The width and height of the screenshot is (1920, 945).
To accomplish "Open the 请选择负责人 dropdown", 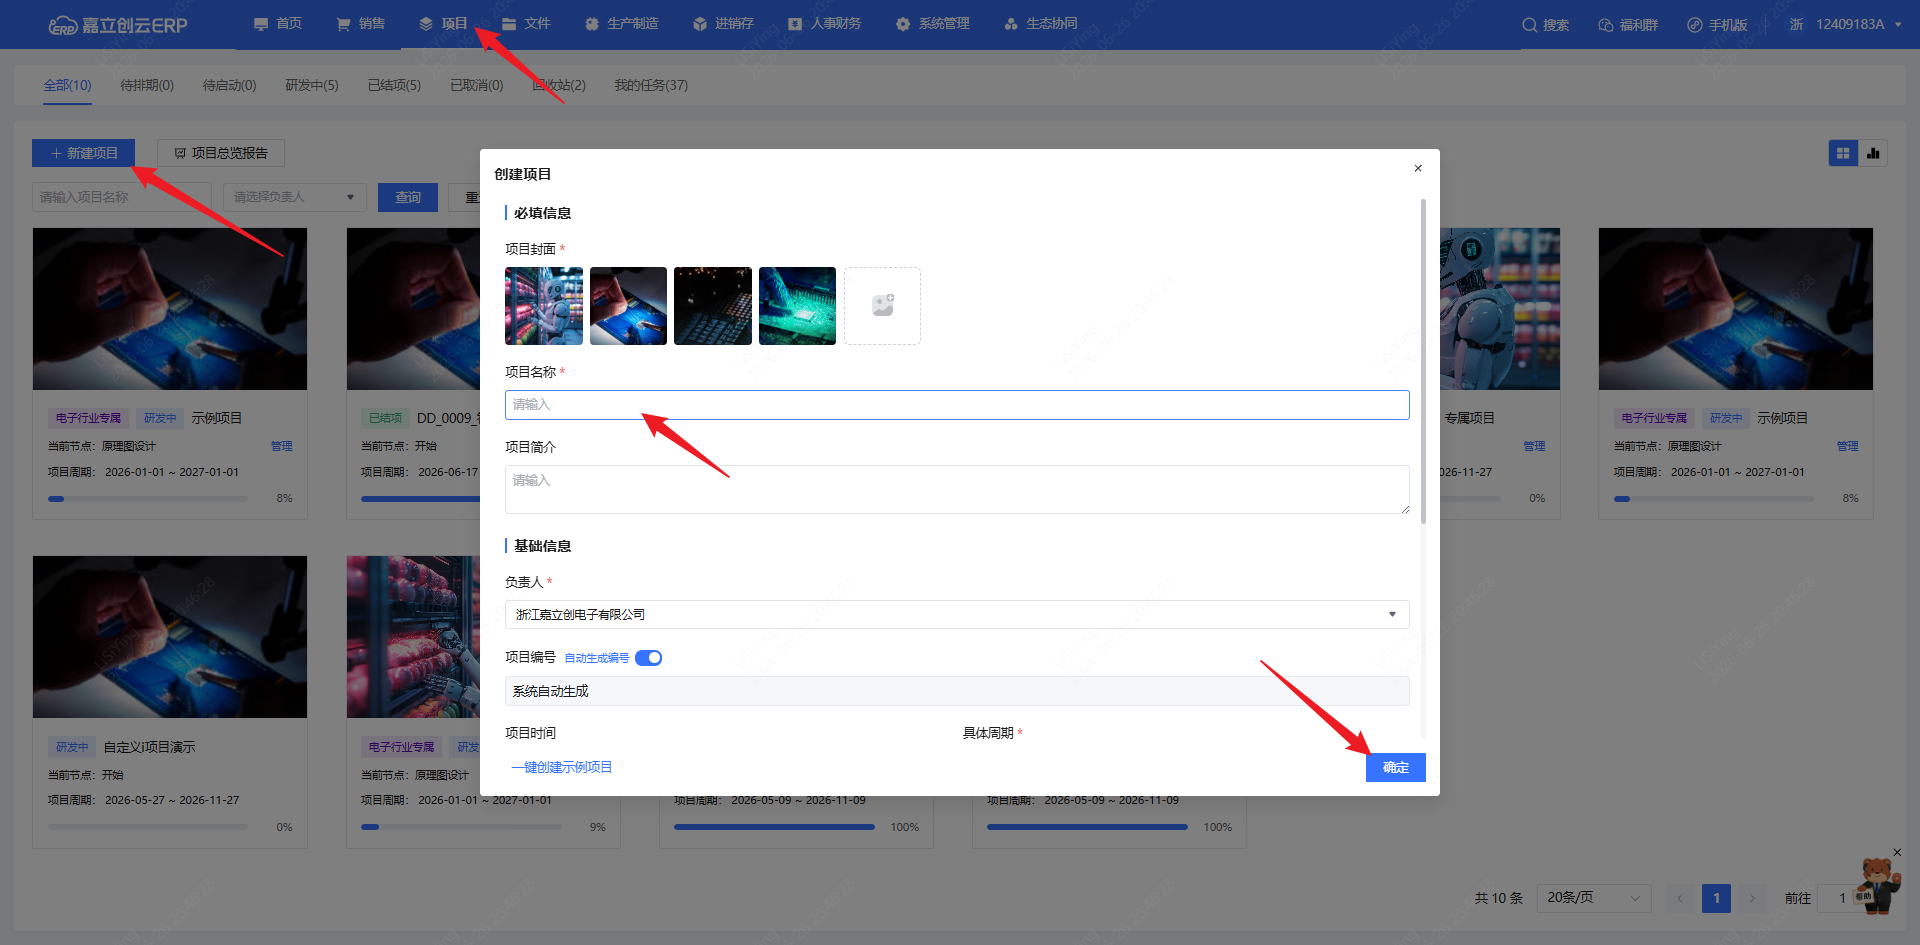I will [295, 197].
